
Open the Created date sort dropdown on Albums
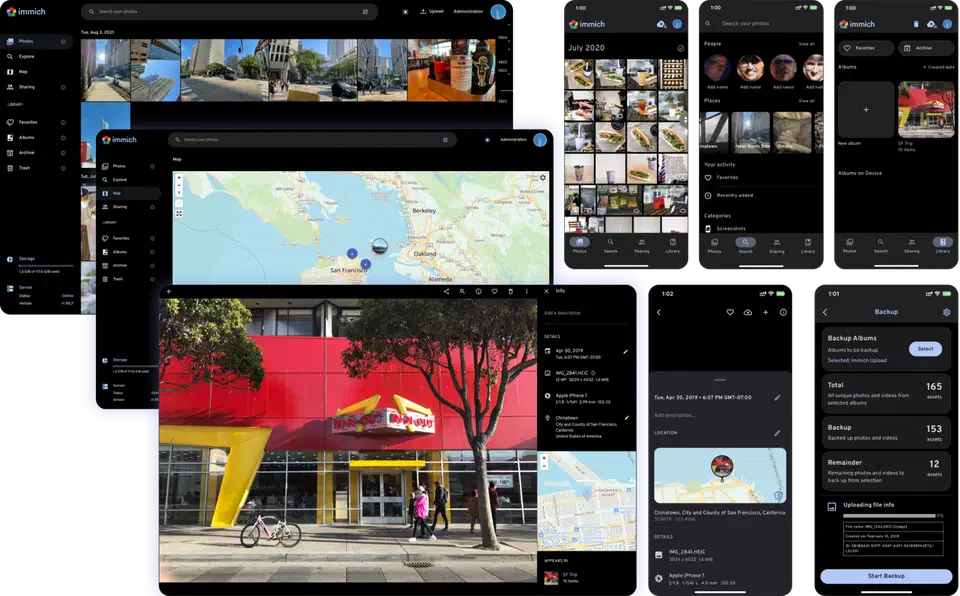point(941,66)
